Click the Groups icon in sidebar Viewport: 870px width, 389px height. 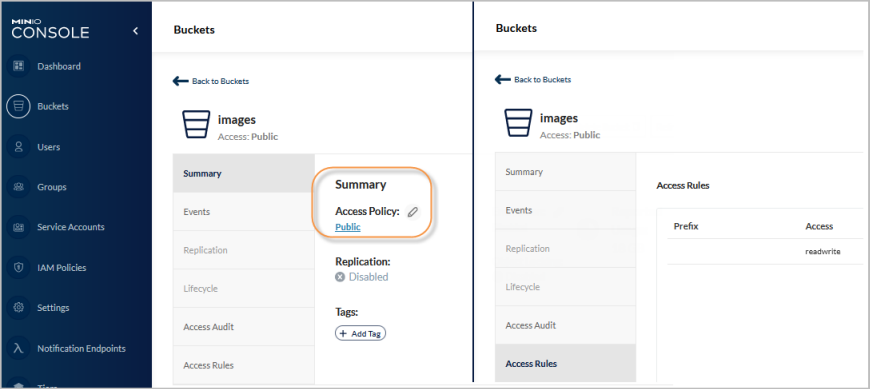18,187
